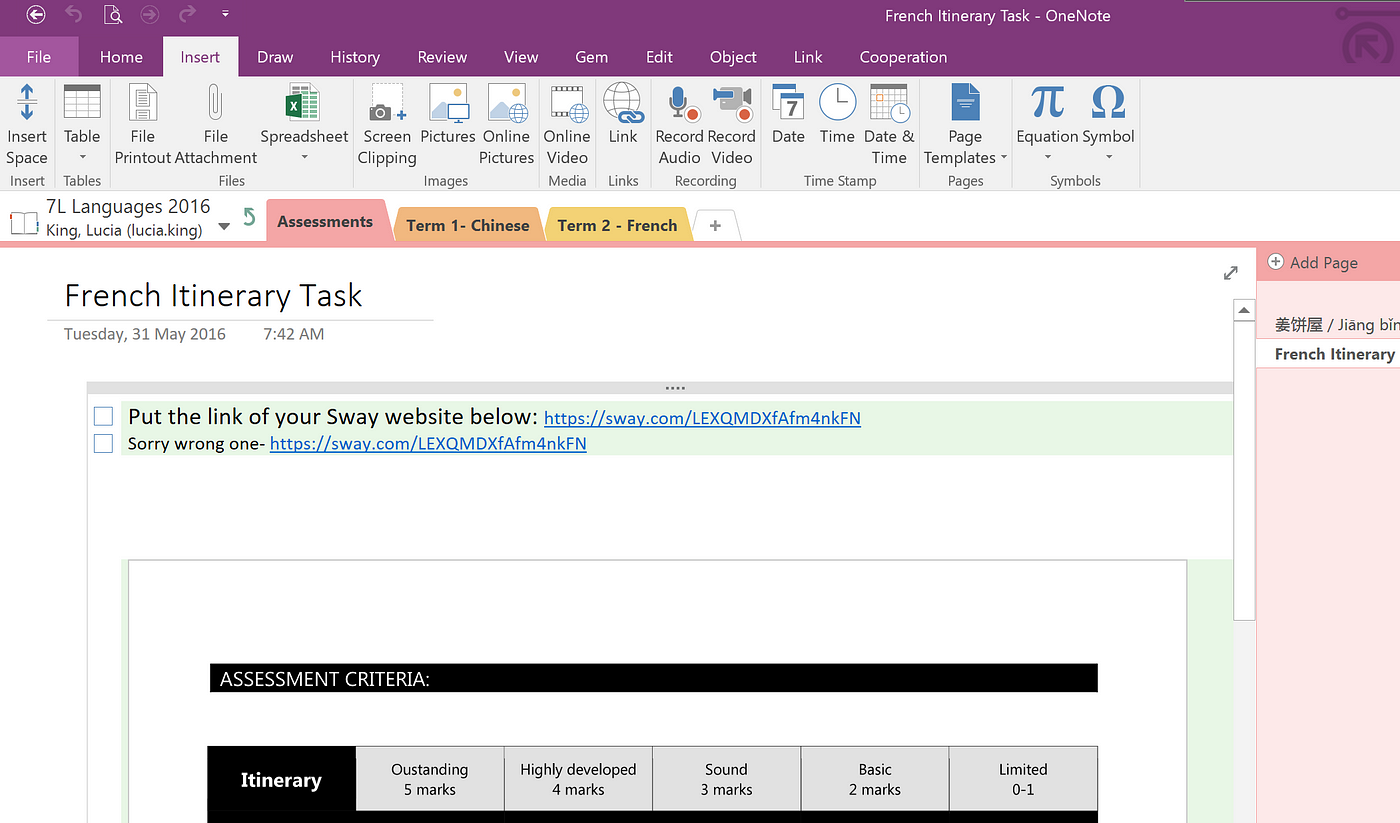Expand the Page Templates dropdown arrow
Viewport: 1400px width, 823px height.
click(x=1003, y=158)
